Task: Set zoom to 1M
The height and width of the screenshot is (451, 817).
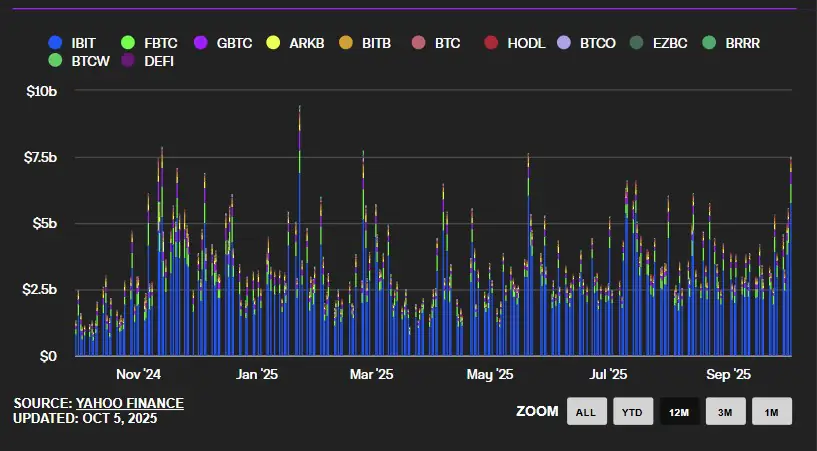Action: coord(771,411)
